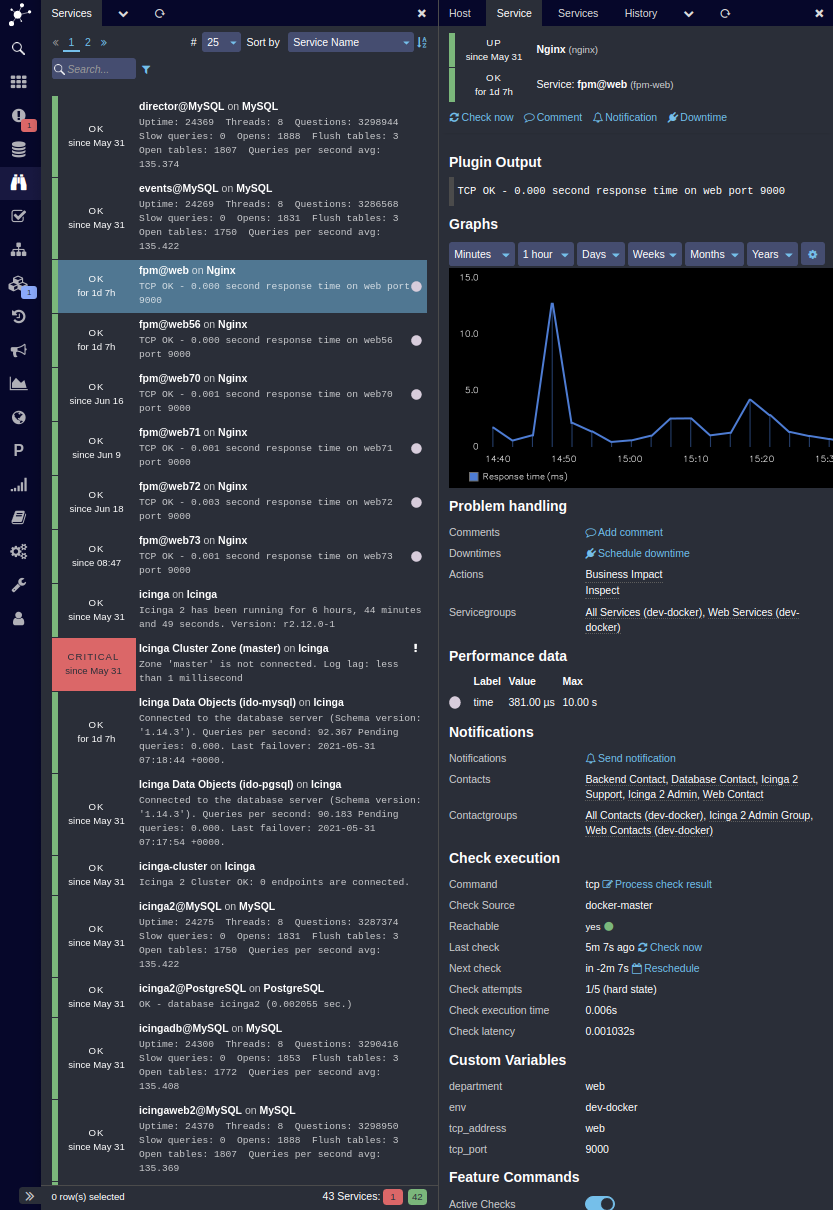Open the History clock icon in sidebar
Viewport: 833px width, 1210px height.
(18, 316)
